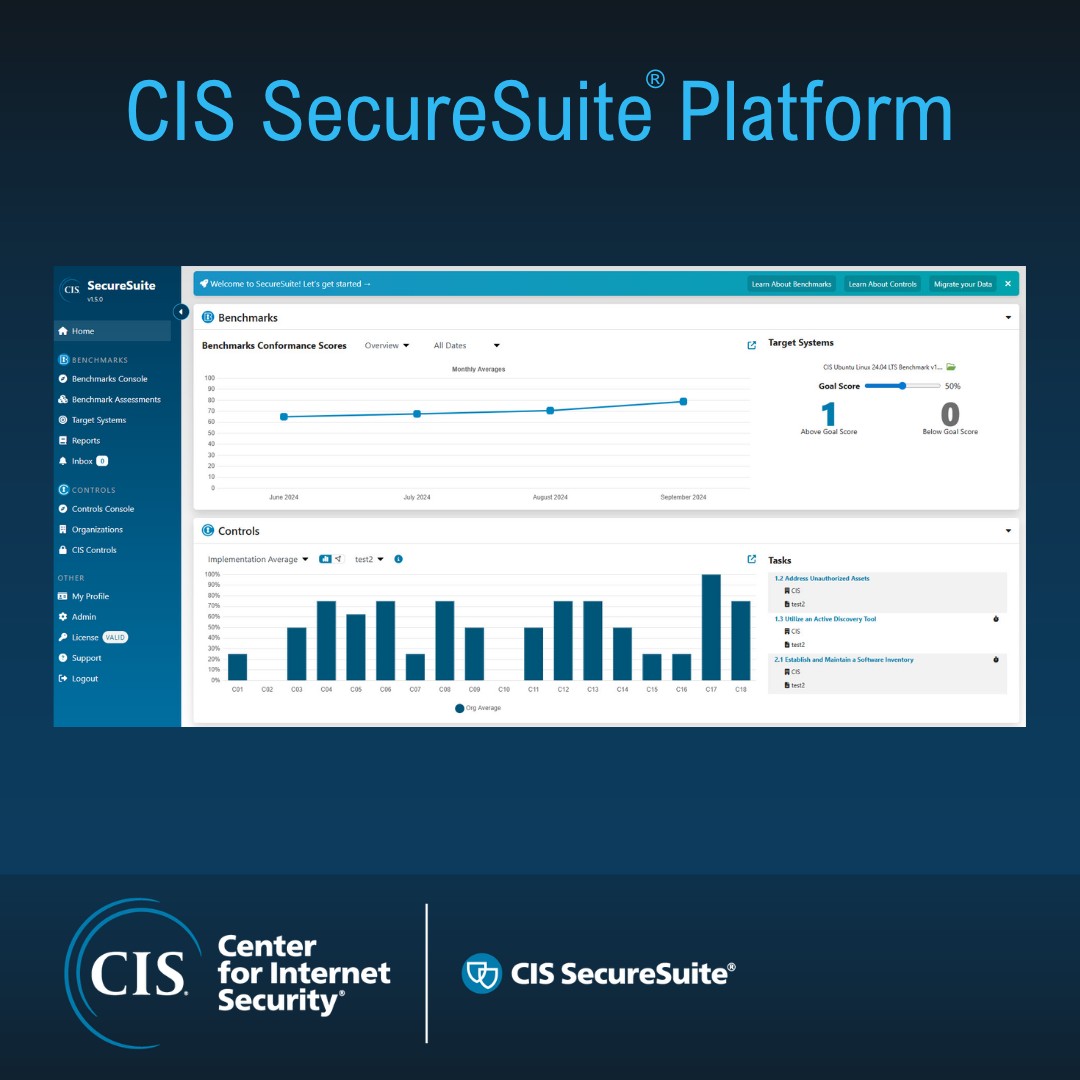Click the info icon next to test2
Image resolution: width=1080 pixels, height=1080 pixels.
(398, 559)
